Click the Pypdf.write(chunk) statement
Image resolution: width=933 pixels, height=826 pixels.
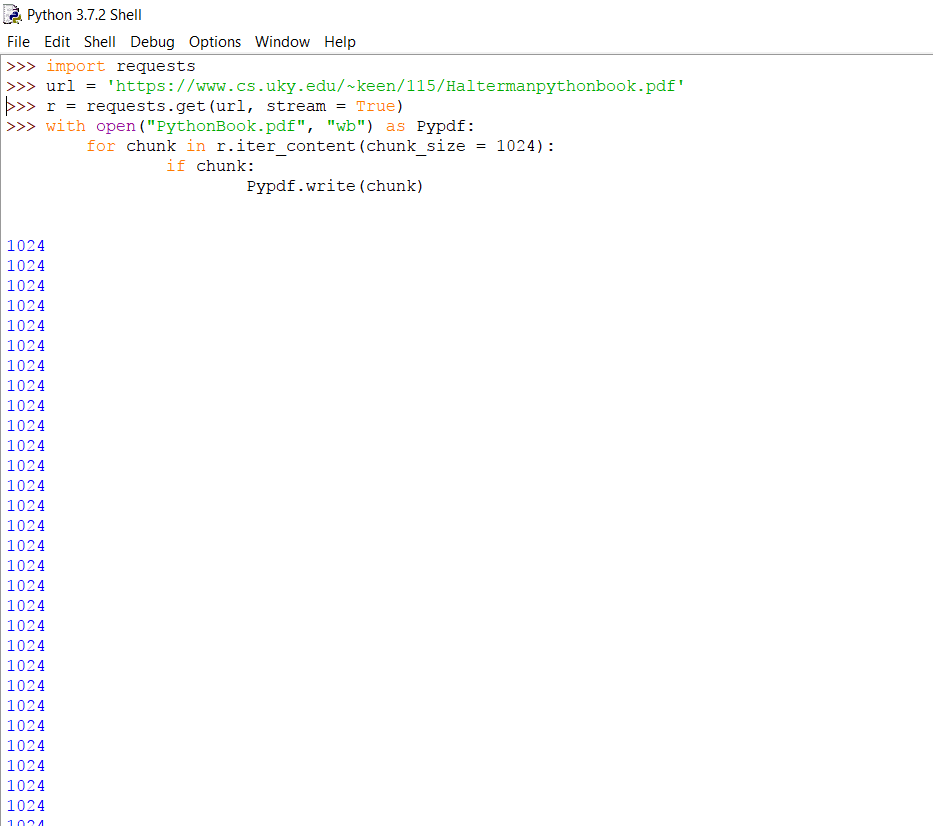(334, 186)
